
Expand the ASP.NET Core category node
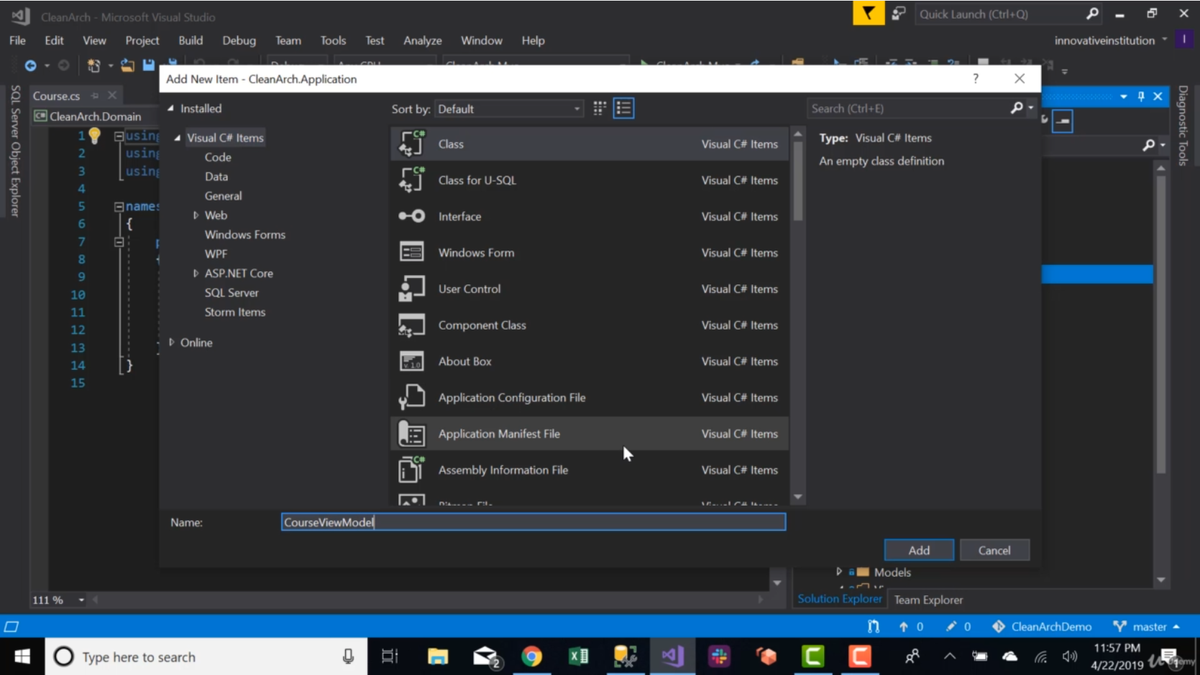click(196, 273)
